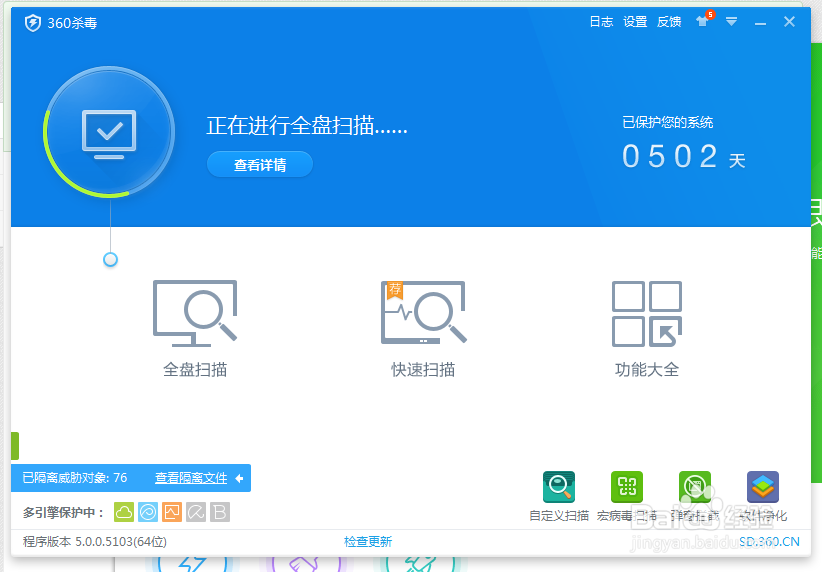
Task: Click the 检查更新 link
Action: pyautogui.click(x=368, y=542)
